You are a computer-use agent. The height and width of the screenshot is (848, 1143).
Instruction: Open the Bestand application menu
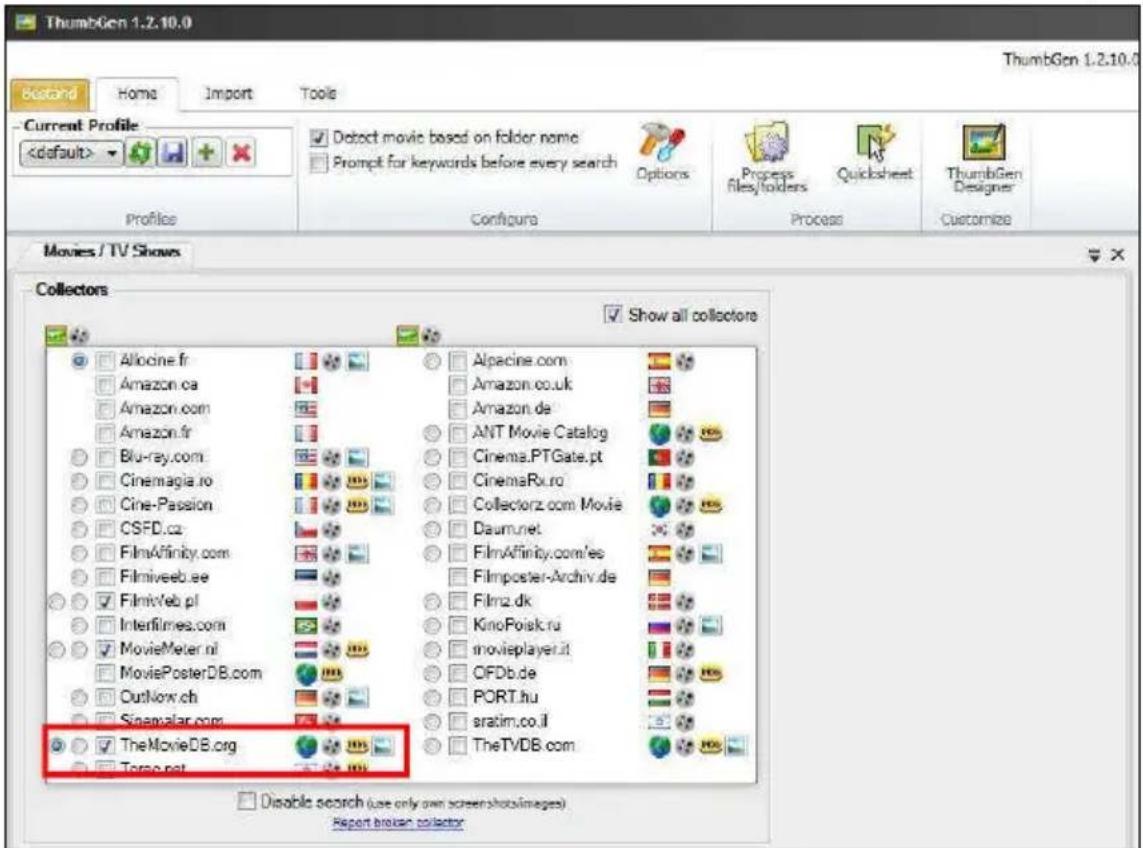point(50,94)
